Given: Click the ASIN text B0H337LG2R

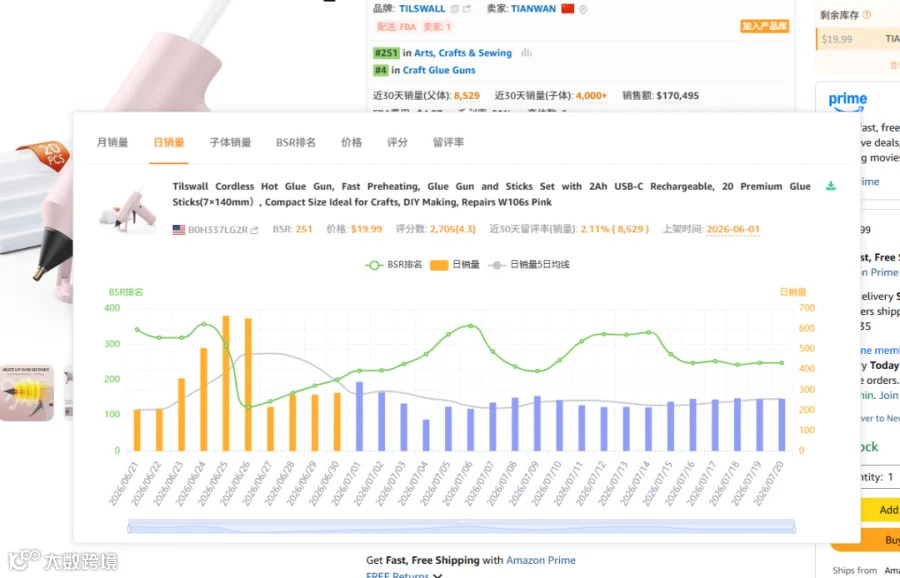Looking at the screenshot, I should (218, 230).
